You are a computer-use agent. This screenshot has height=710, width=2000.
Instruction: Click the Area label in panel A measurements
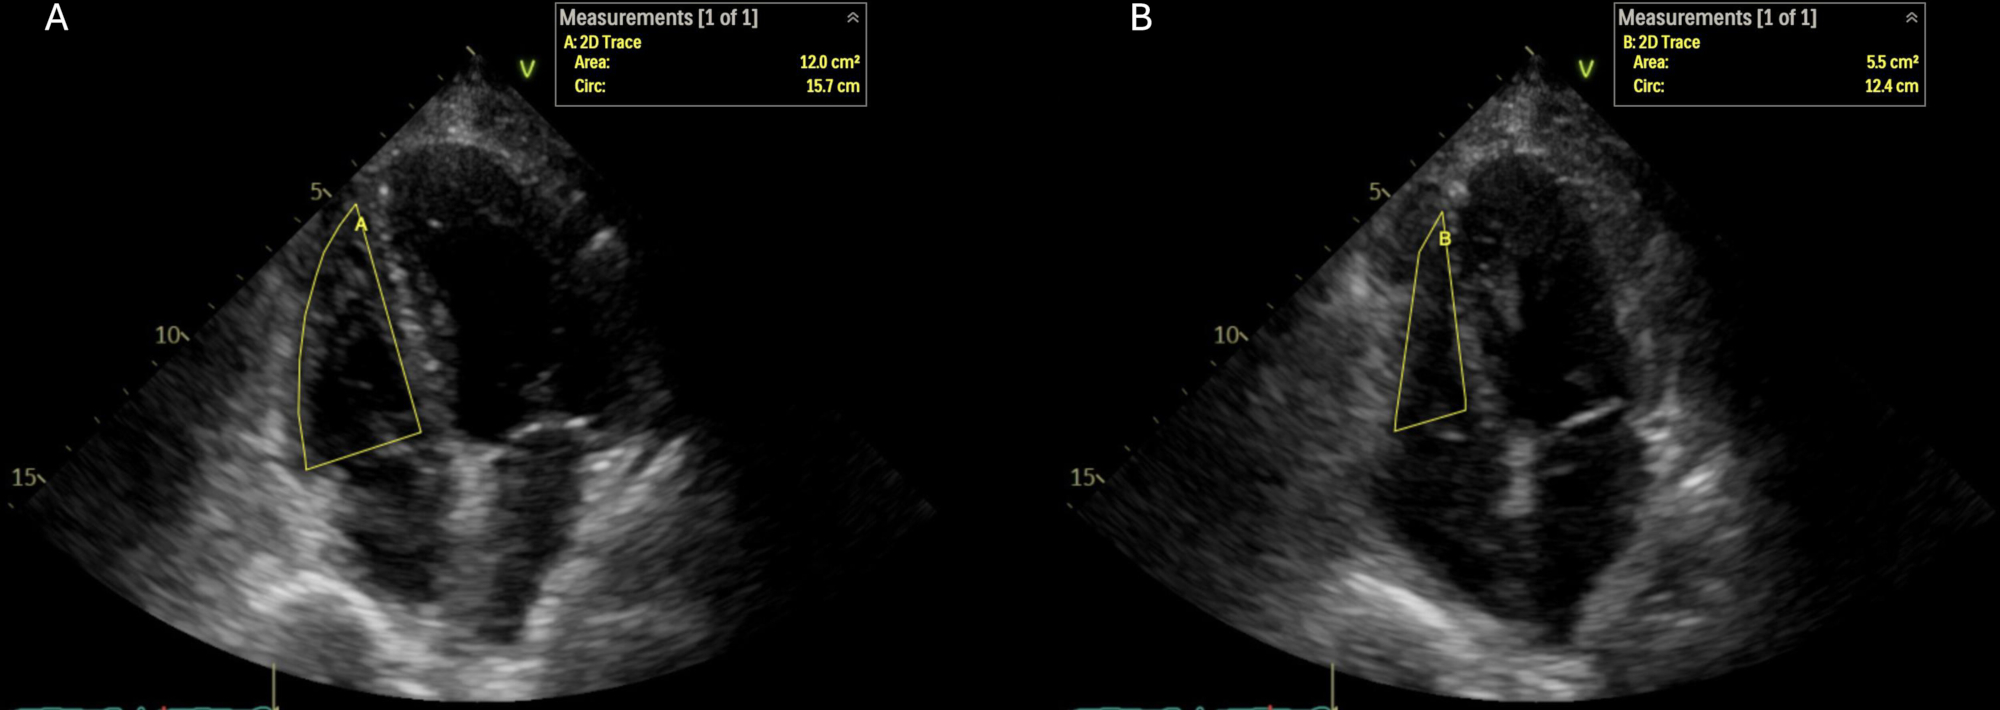pyautogui.click(x=591, y=62)
